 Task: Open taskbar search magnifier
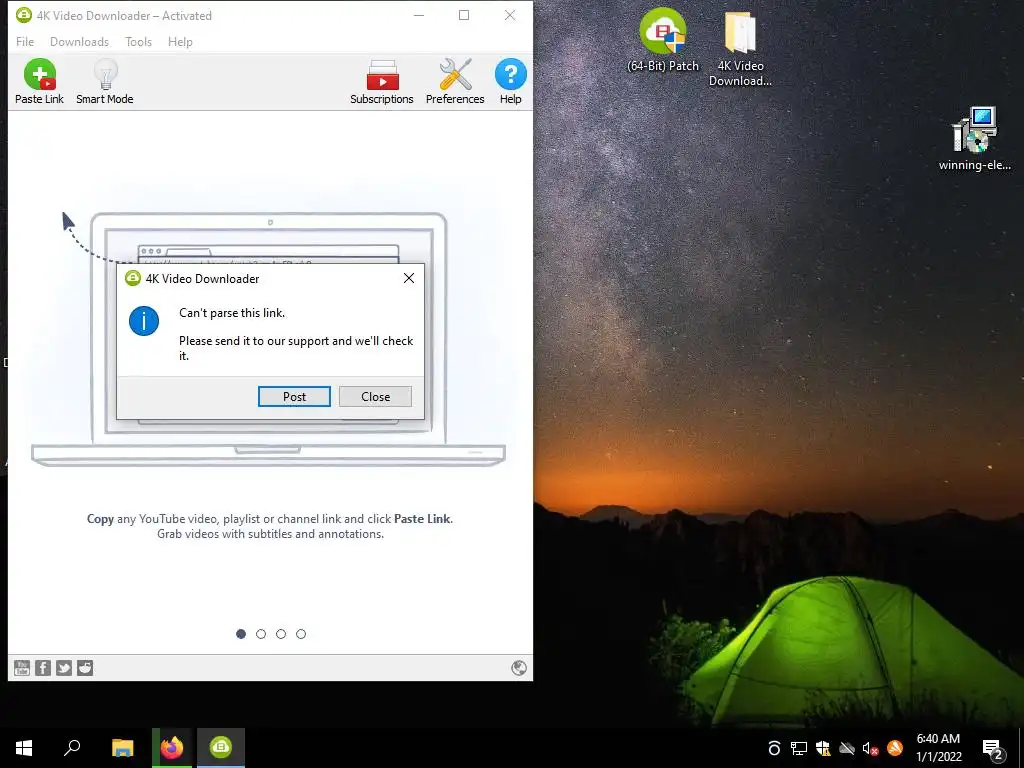click(72, 748)
